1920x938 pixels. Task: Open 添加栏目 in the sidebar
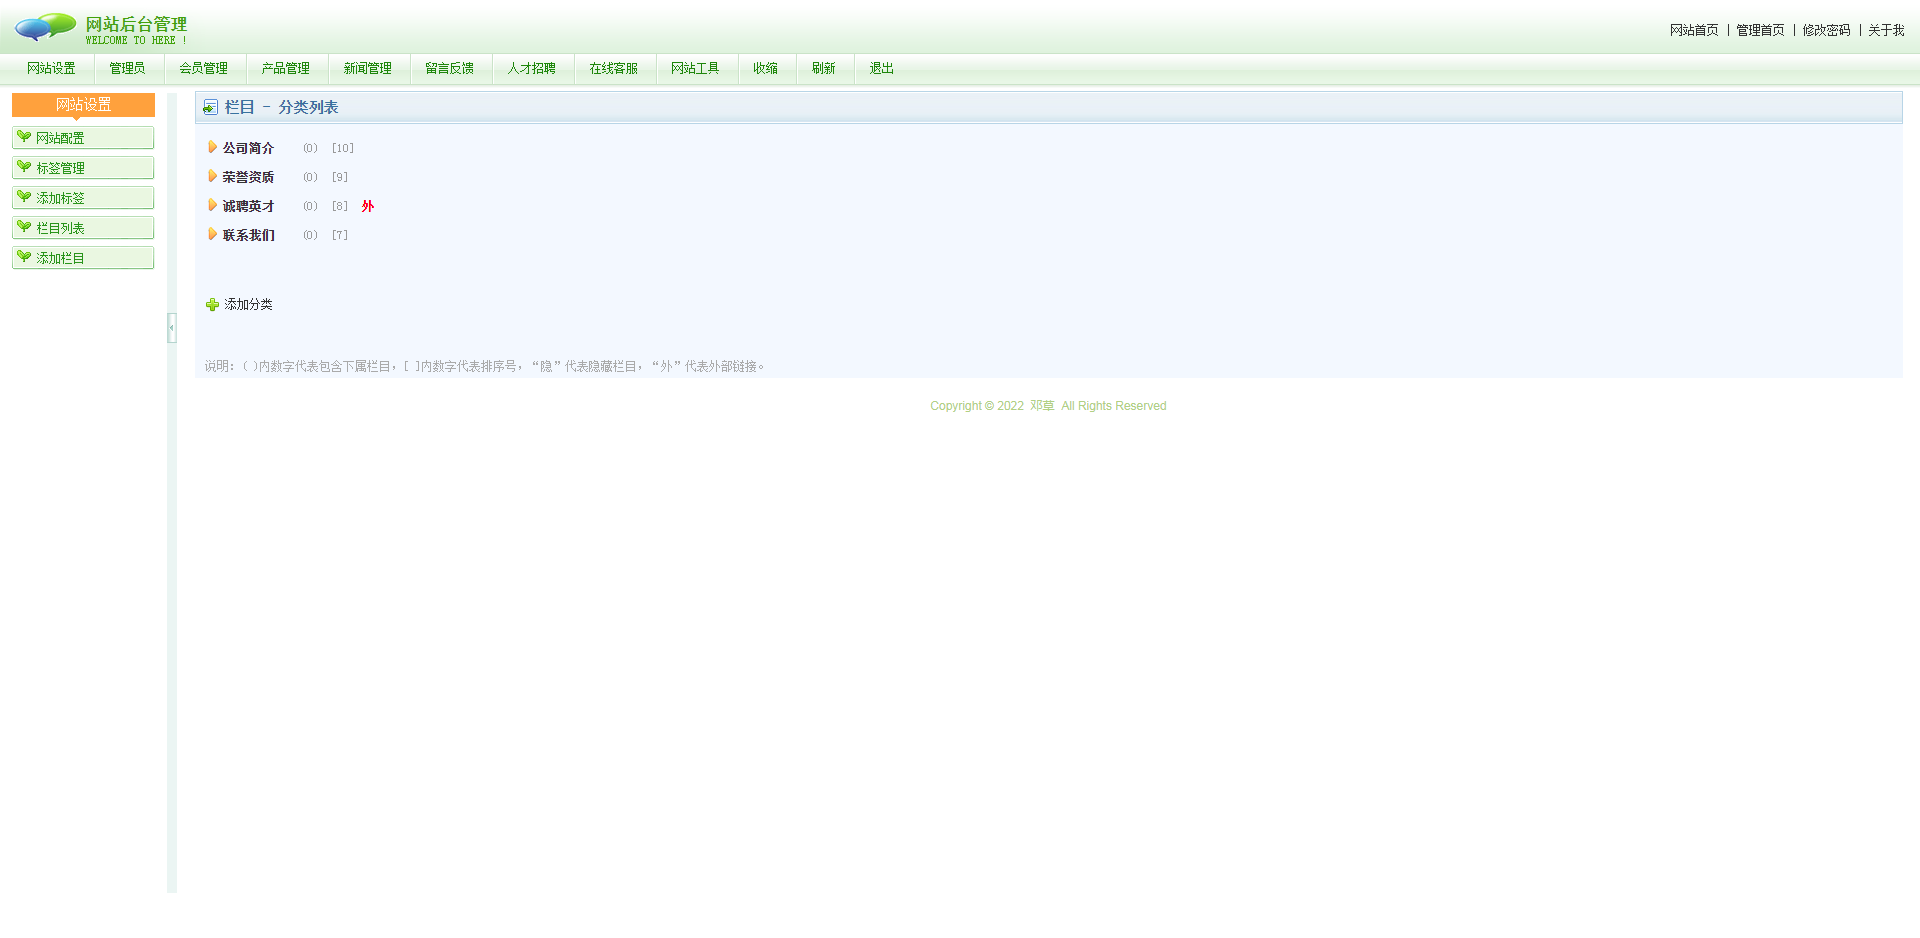pos(83,258)
